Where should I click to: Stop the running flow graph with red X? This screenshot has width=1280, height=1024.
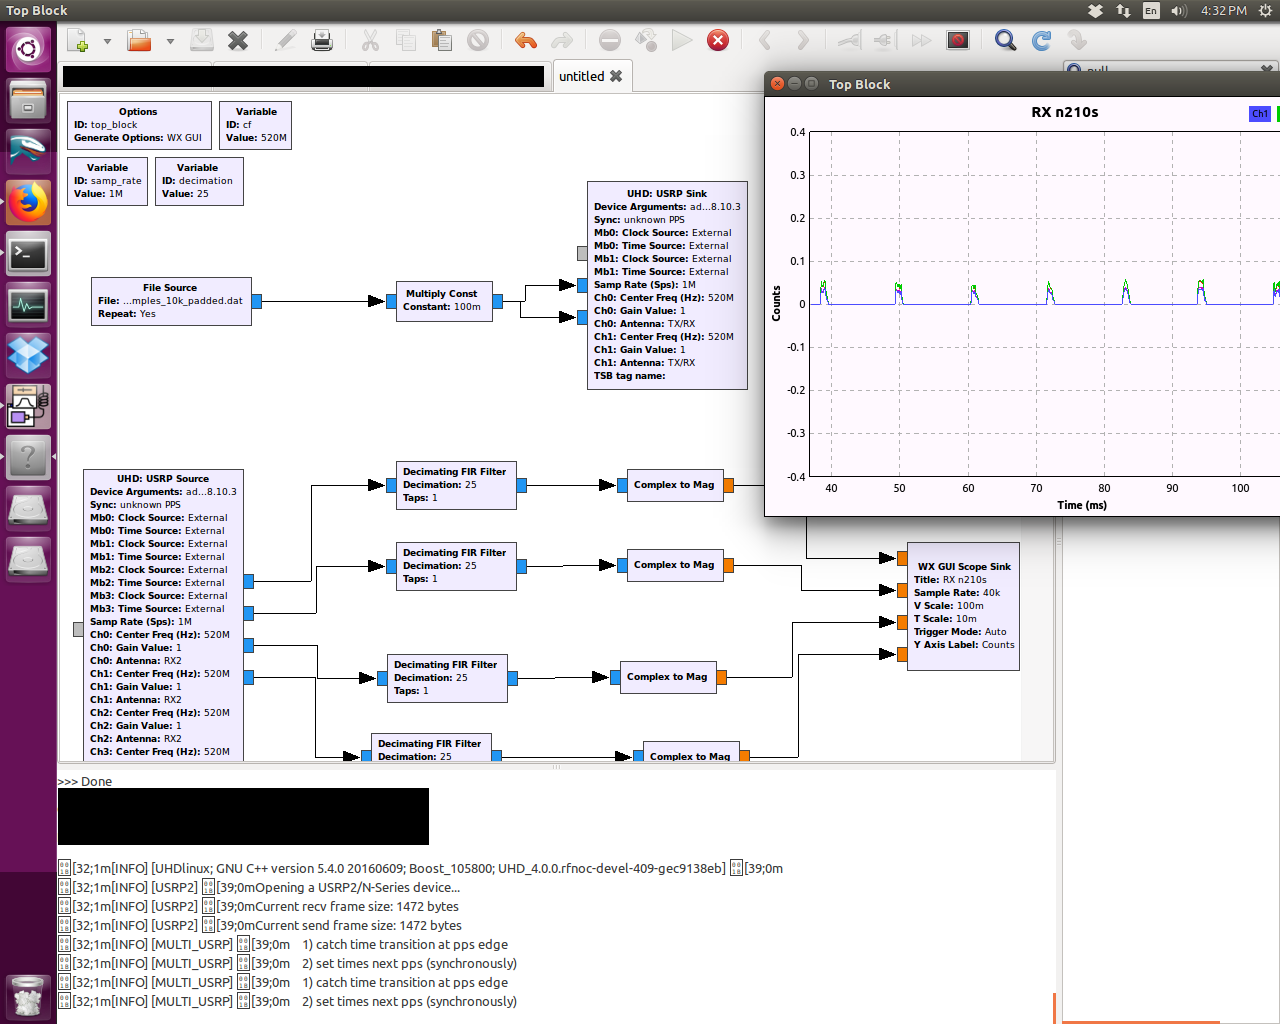pos(718,41)
